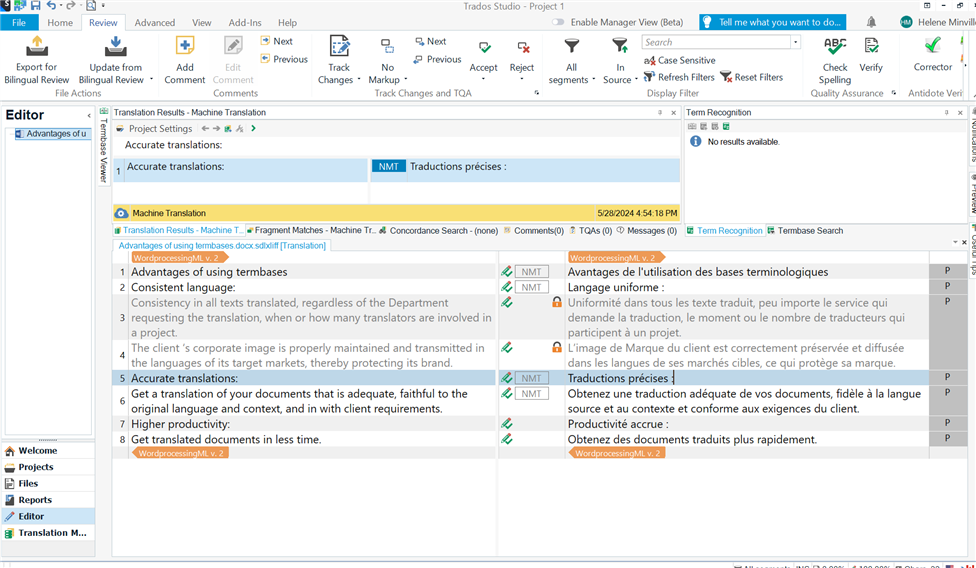Image resolution: width=976 pixels, height=568 pixels.
Task: Jump to Next tracked change
Action: tap(431, 41)
